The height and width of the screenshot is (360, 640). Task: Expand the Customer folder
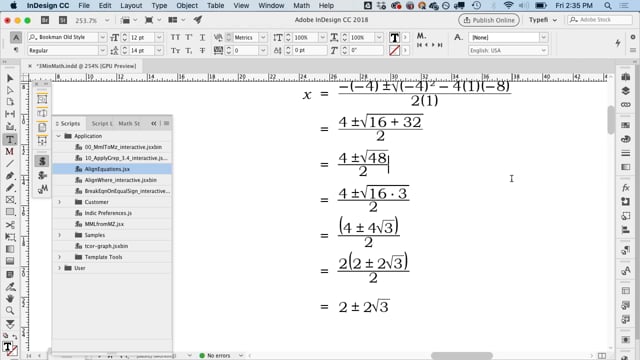click(60, 202)
